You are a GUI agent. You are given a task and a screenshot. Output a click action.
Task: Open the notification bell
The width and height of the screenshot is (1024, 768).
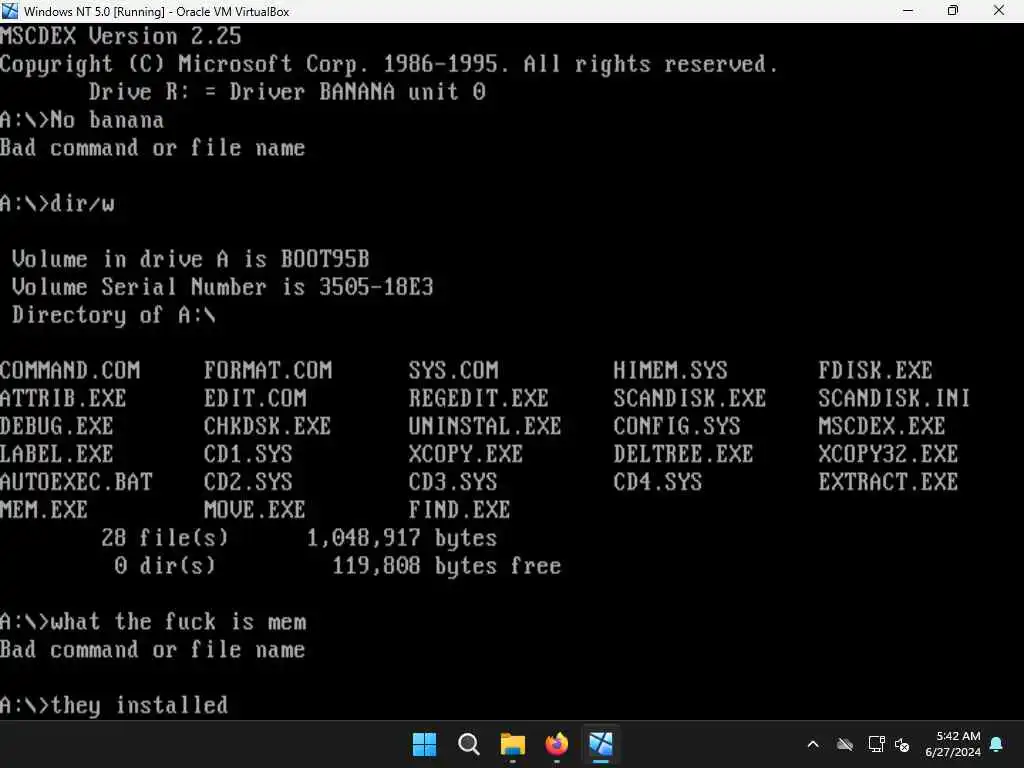click(x=997, y=744)
